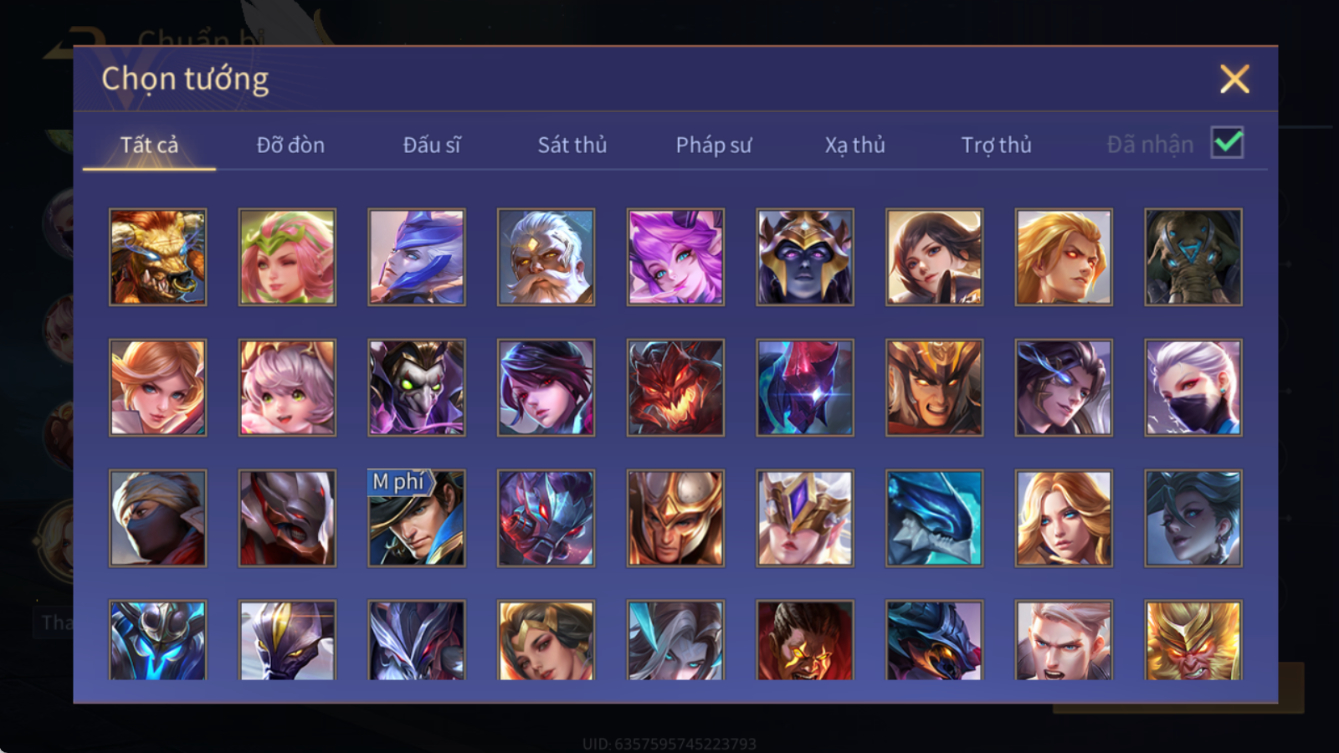Viewport: 1339px width, 753px height.
Task: Open the 'Trợ thủ' tab
Action: 996,145
